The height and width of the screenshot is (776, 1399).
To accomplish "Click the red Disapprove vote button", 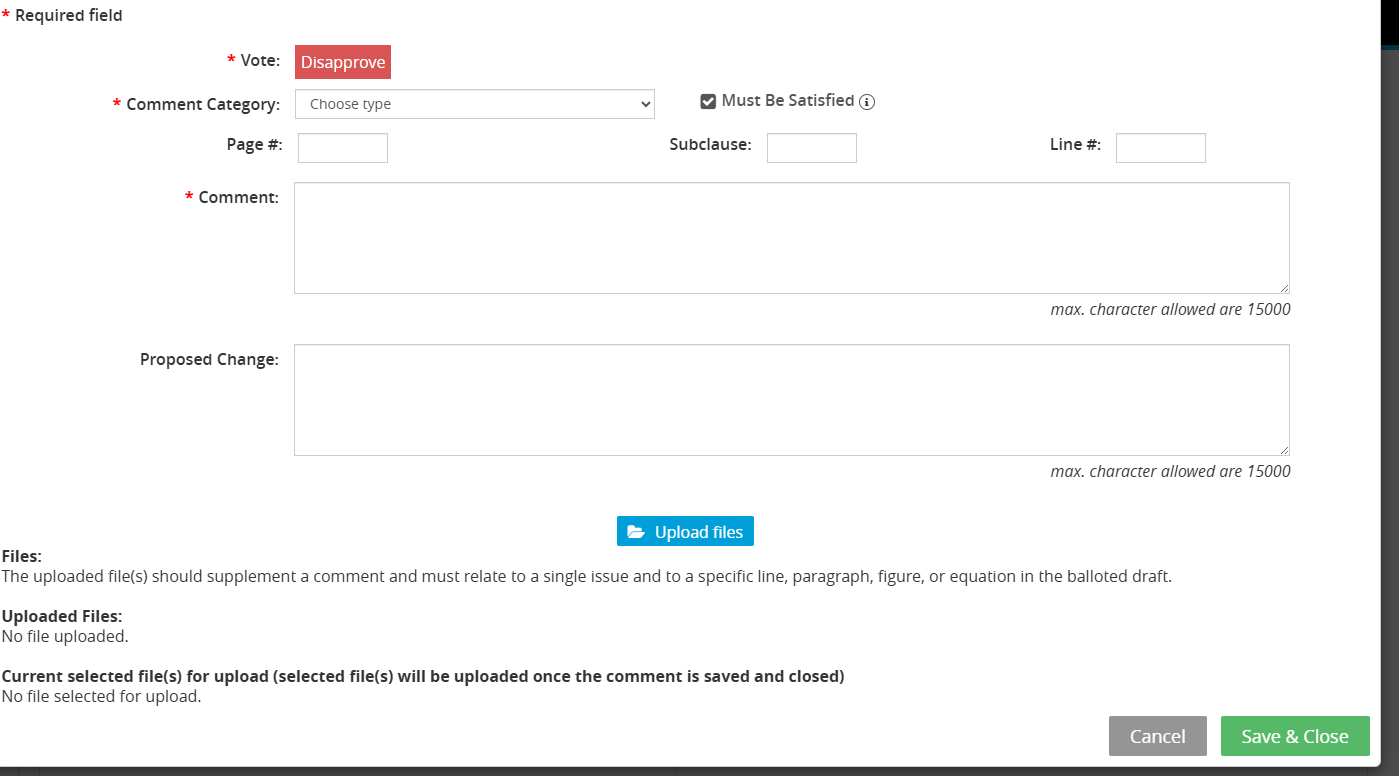I will click(343, 62).
